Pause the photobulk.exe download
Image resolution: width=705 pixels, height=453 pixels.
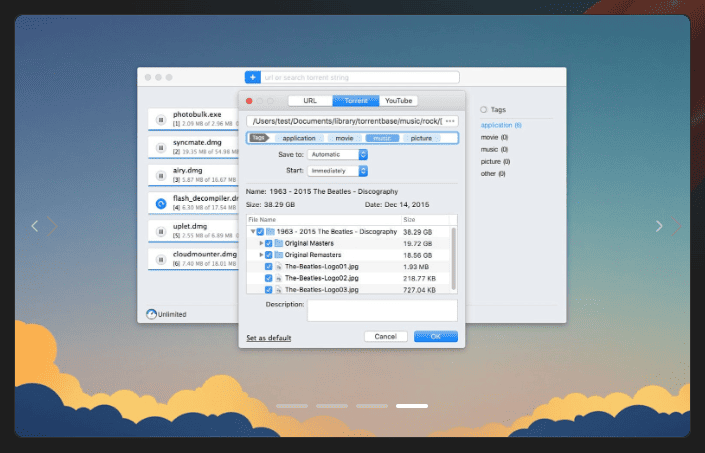[161, 120]
